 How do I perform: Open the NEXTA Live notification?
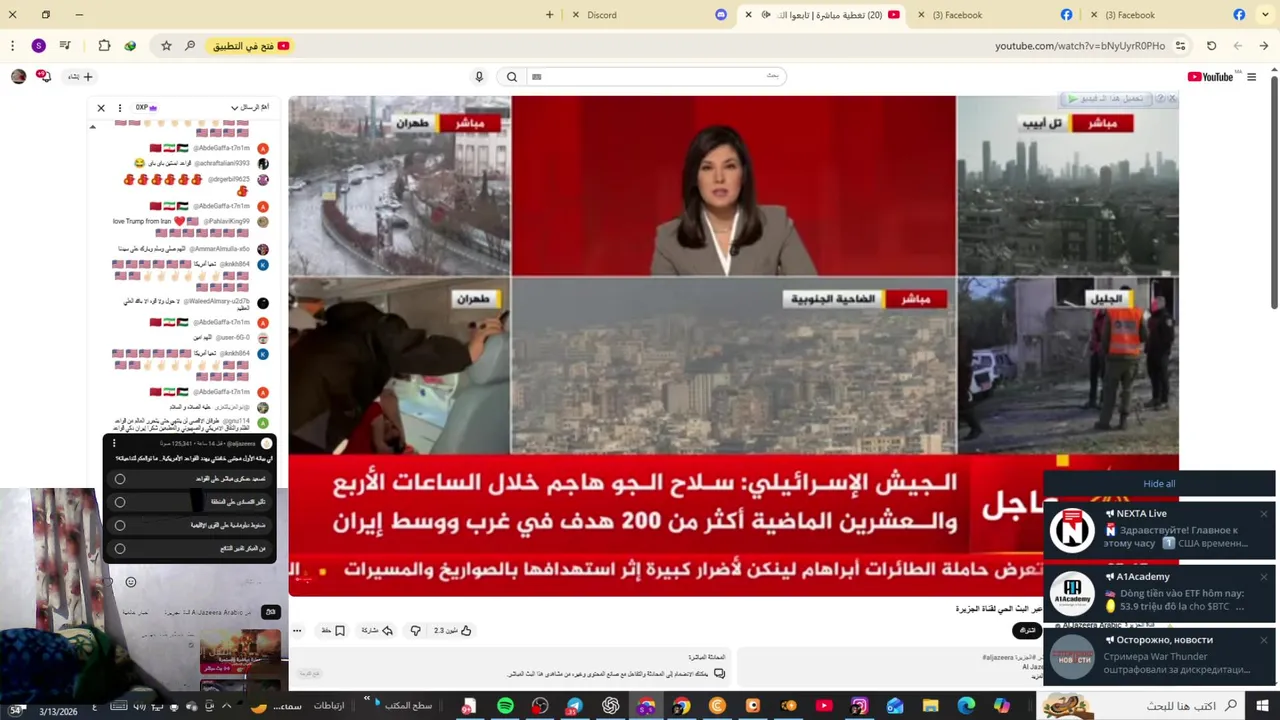coord(1160,529)
